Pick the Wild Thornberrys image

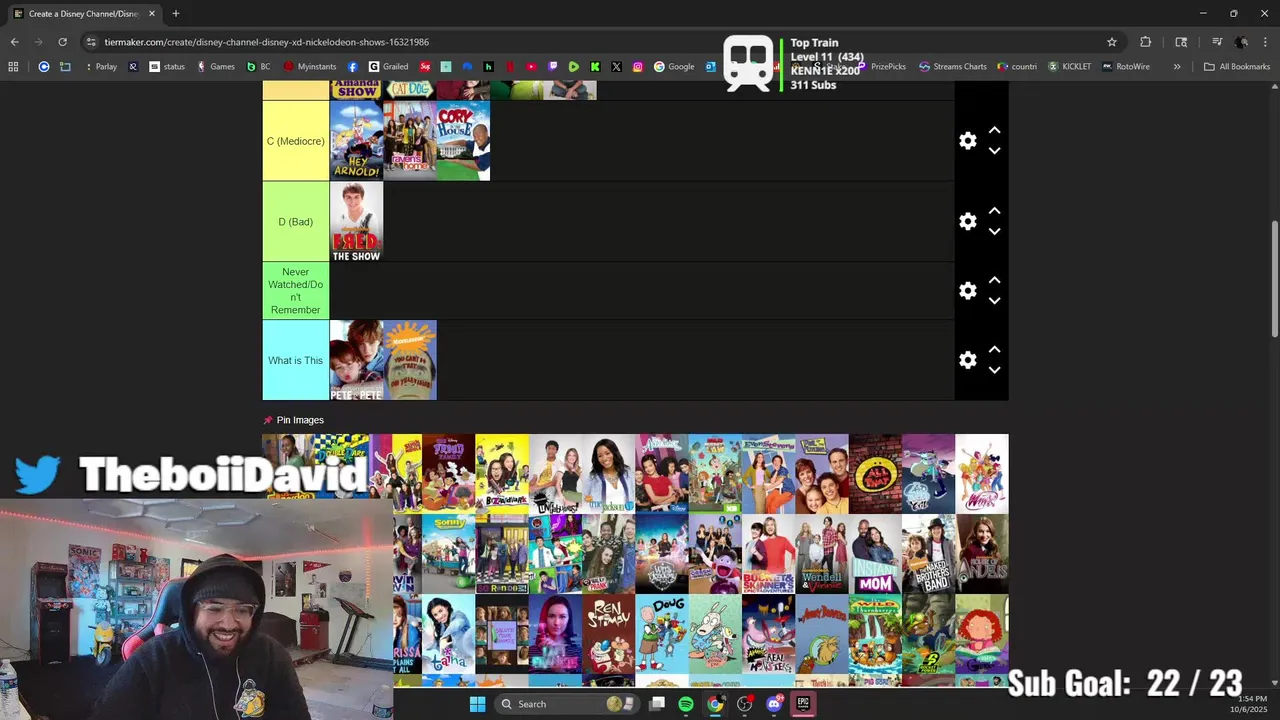(875, 634)
